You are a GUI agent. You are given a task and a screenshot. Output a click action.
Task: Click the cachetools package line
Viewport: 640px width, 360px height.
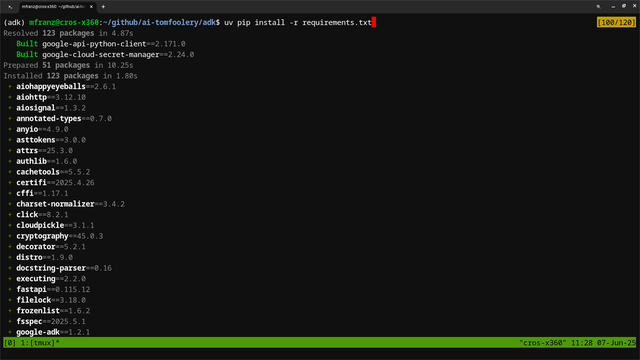click(x=49, y=172)
